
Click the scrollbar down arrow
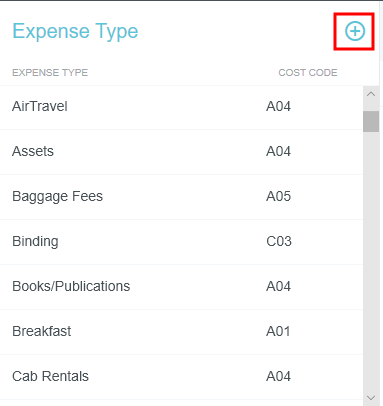tap(371, 398)
